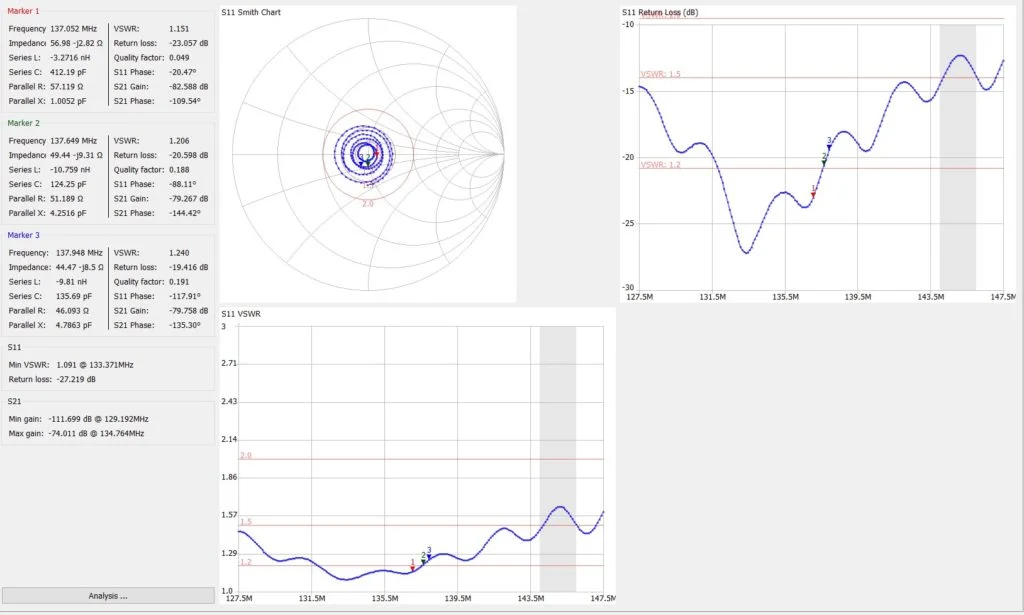
Task: Select blue marker 3 on Return Loss chart
Action: [x=829, y=147]
